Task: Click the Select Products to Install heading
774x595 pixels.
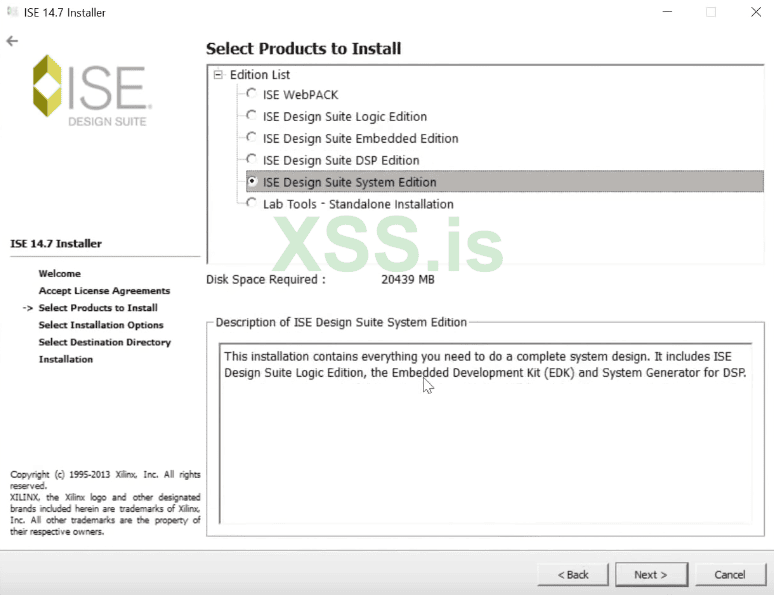Action: click(x=304, y=48)
